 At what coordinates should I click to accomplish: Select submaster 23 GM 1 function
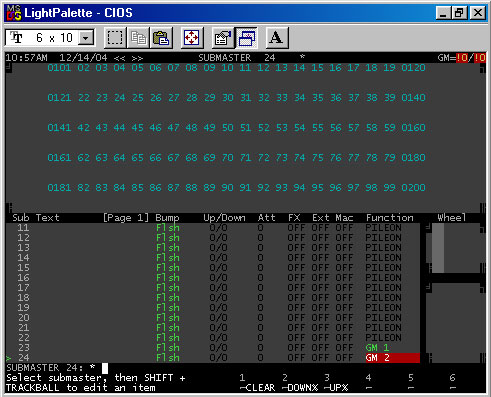tap(377, 348)
